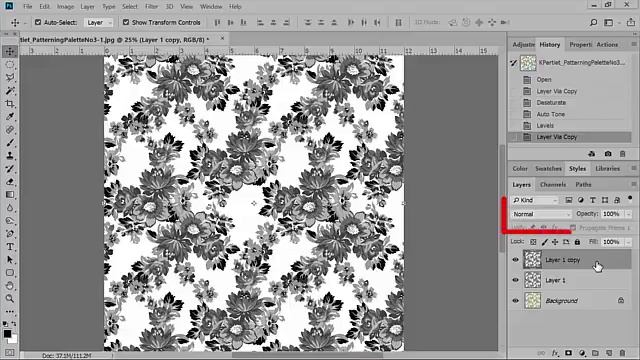Open the Window menu

coord(211,7)
